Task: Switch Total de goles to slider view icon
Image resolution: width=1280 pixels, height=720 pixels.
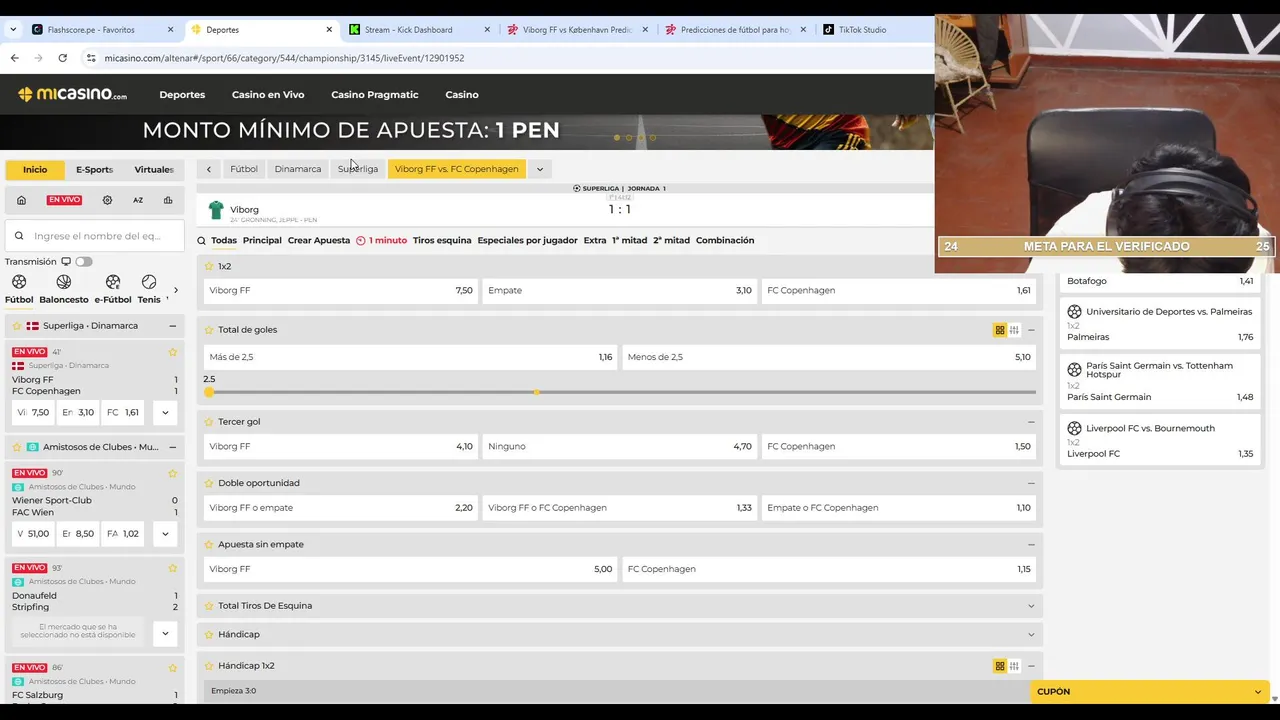Action: click(x=1014, y=330)
